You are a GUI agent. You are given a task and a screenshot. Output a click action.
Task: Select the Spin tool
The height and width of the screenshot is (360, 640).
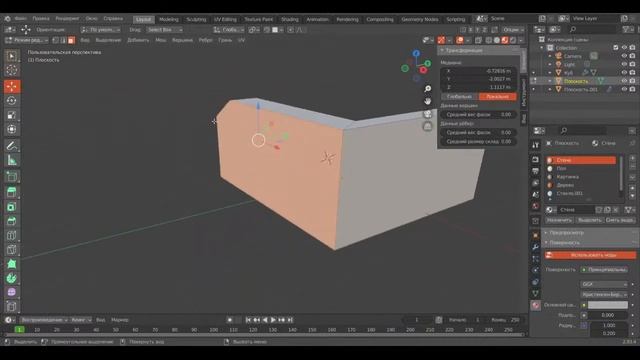(x=11, y=278)
